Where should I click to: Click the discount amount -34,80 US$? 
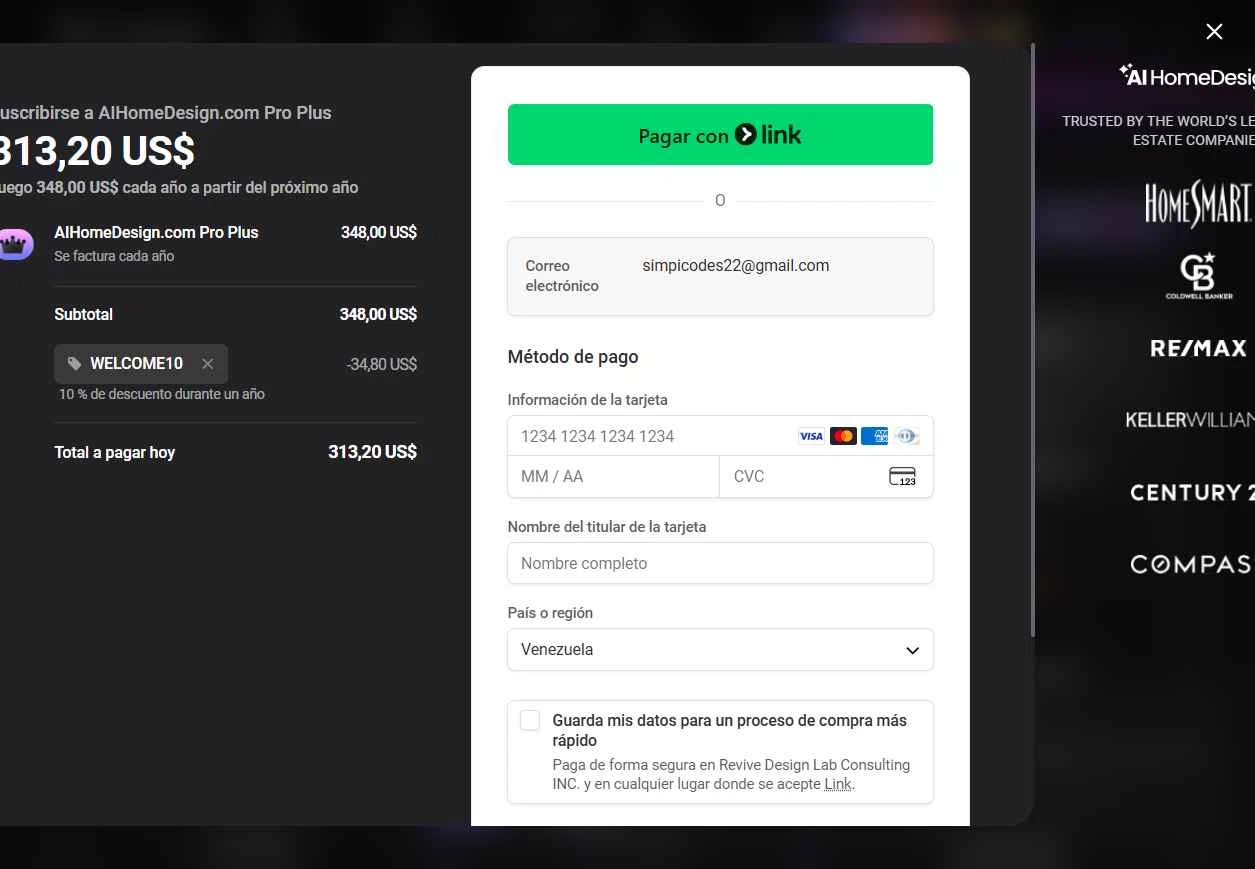381,364
